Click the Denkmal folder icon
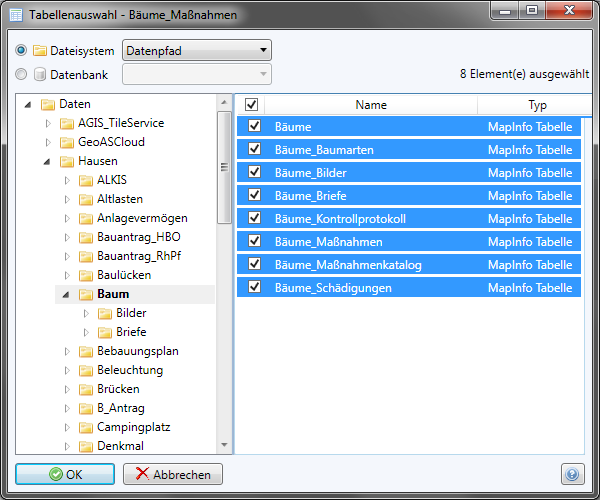 tap(86, 446)
